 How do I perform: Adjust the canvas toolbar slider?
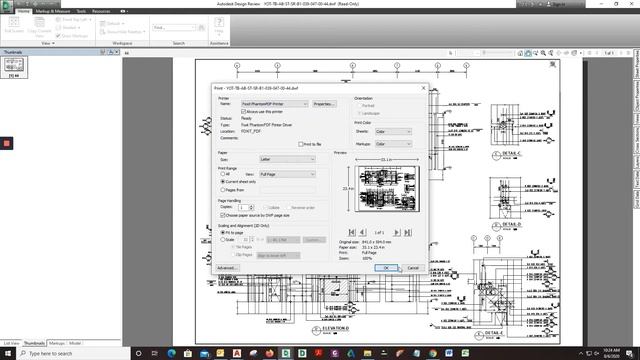pyautogui.click(x=484, y=53)
